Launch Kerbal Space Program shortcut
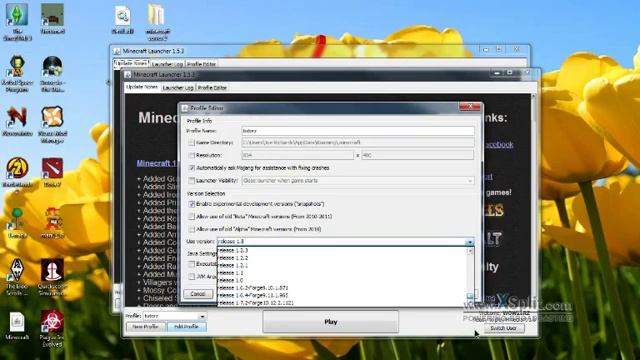640x360 pixels. click(17, 73)
